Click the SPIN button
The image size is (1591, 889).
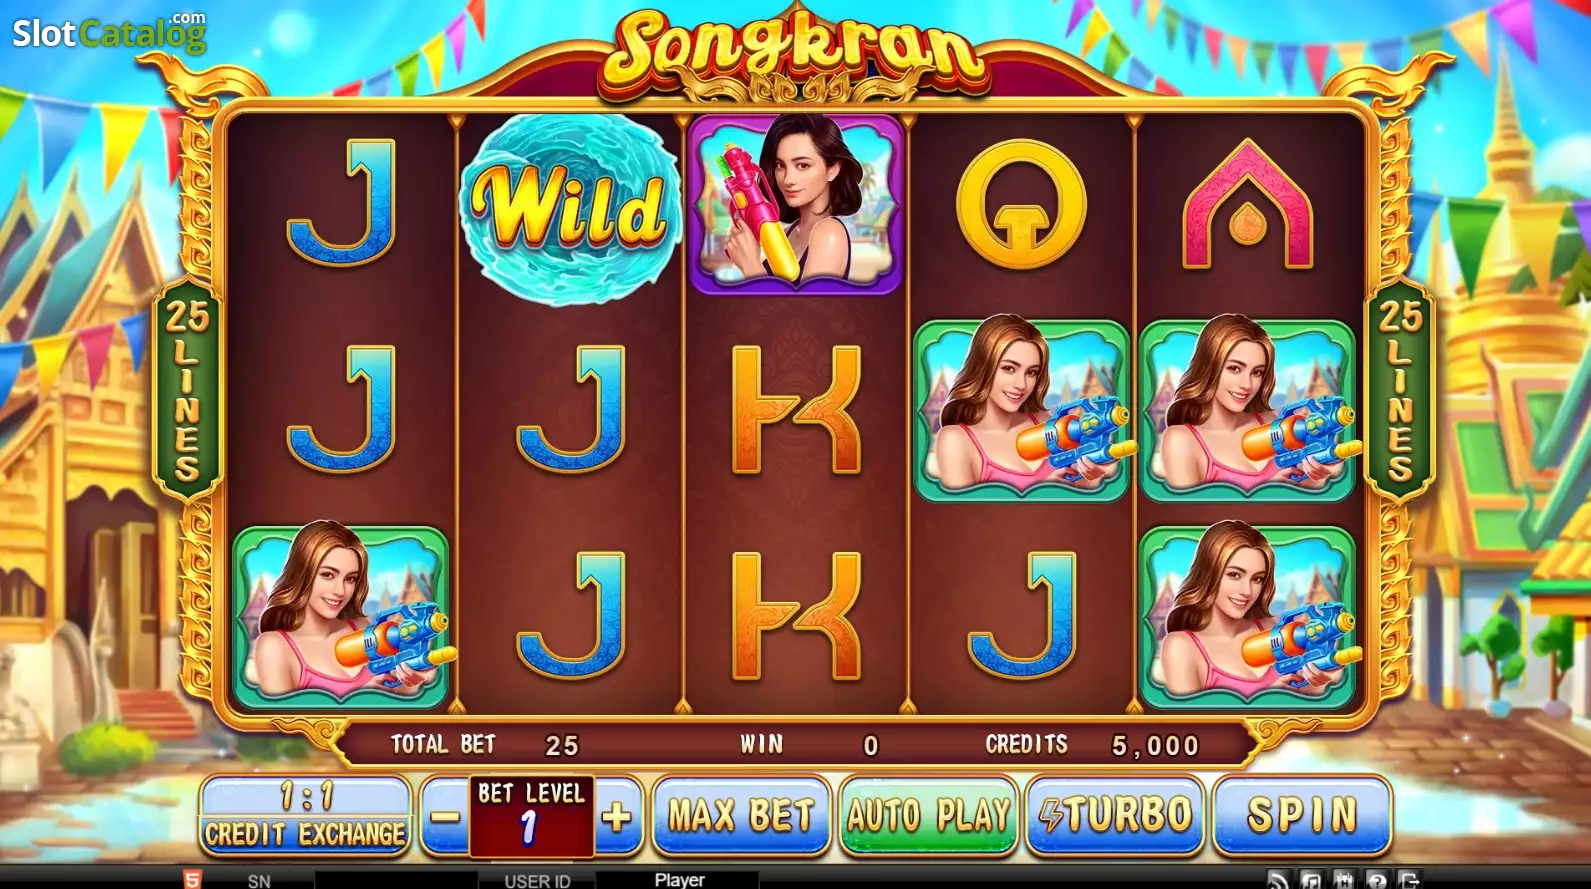coord(1302,815)
